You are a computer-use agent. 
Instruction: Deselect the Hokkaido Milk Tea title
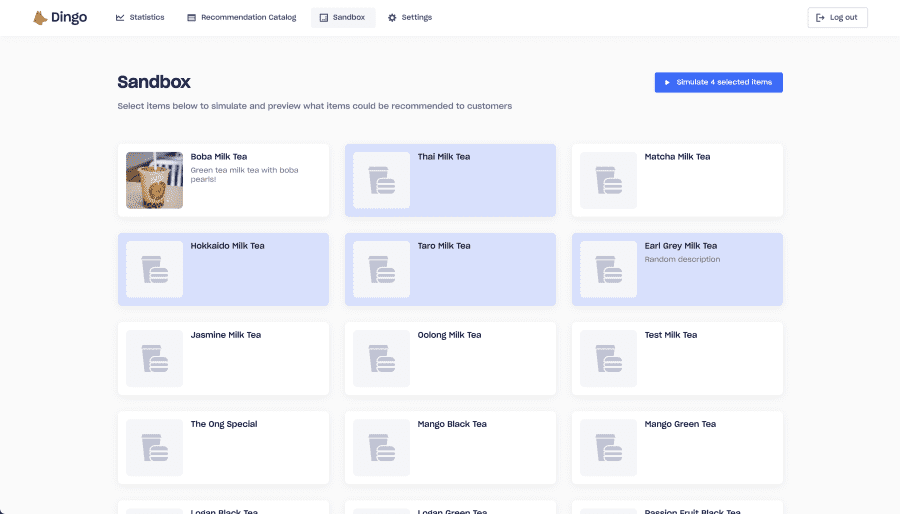pos(227,246)
